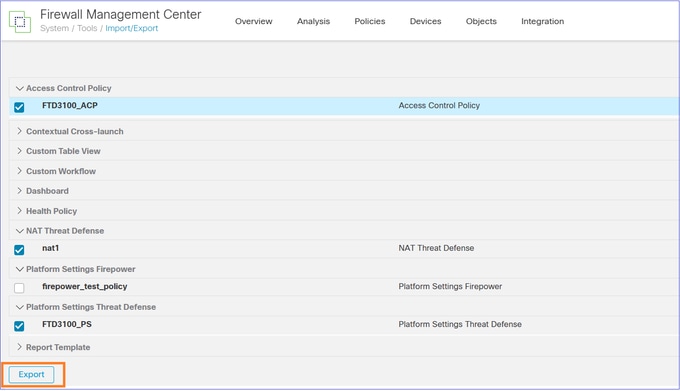The image size is (680, 391).
Task: Open the Analysis menu
Action: click(313, 21)
